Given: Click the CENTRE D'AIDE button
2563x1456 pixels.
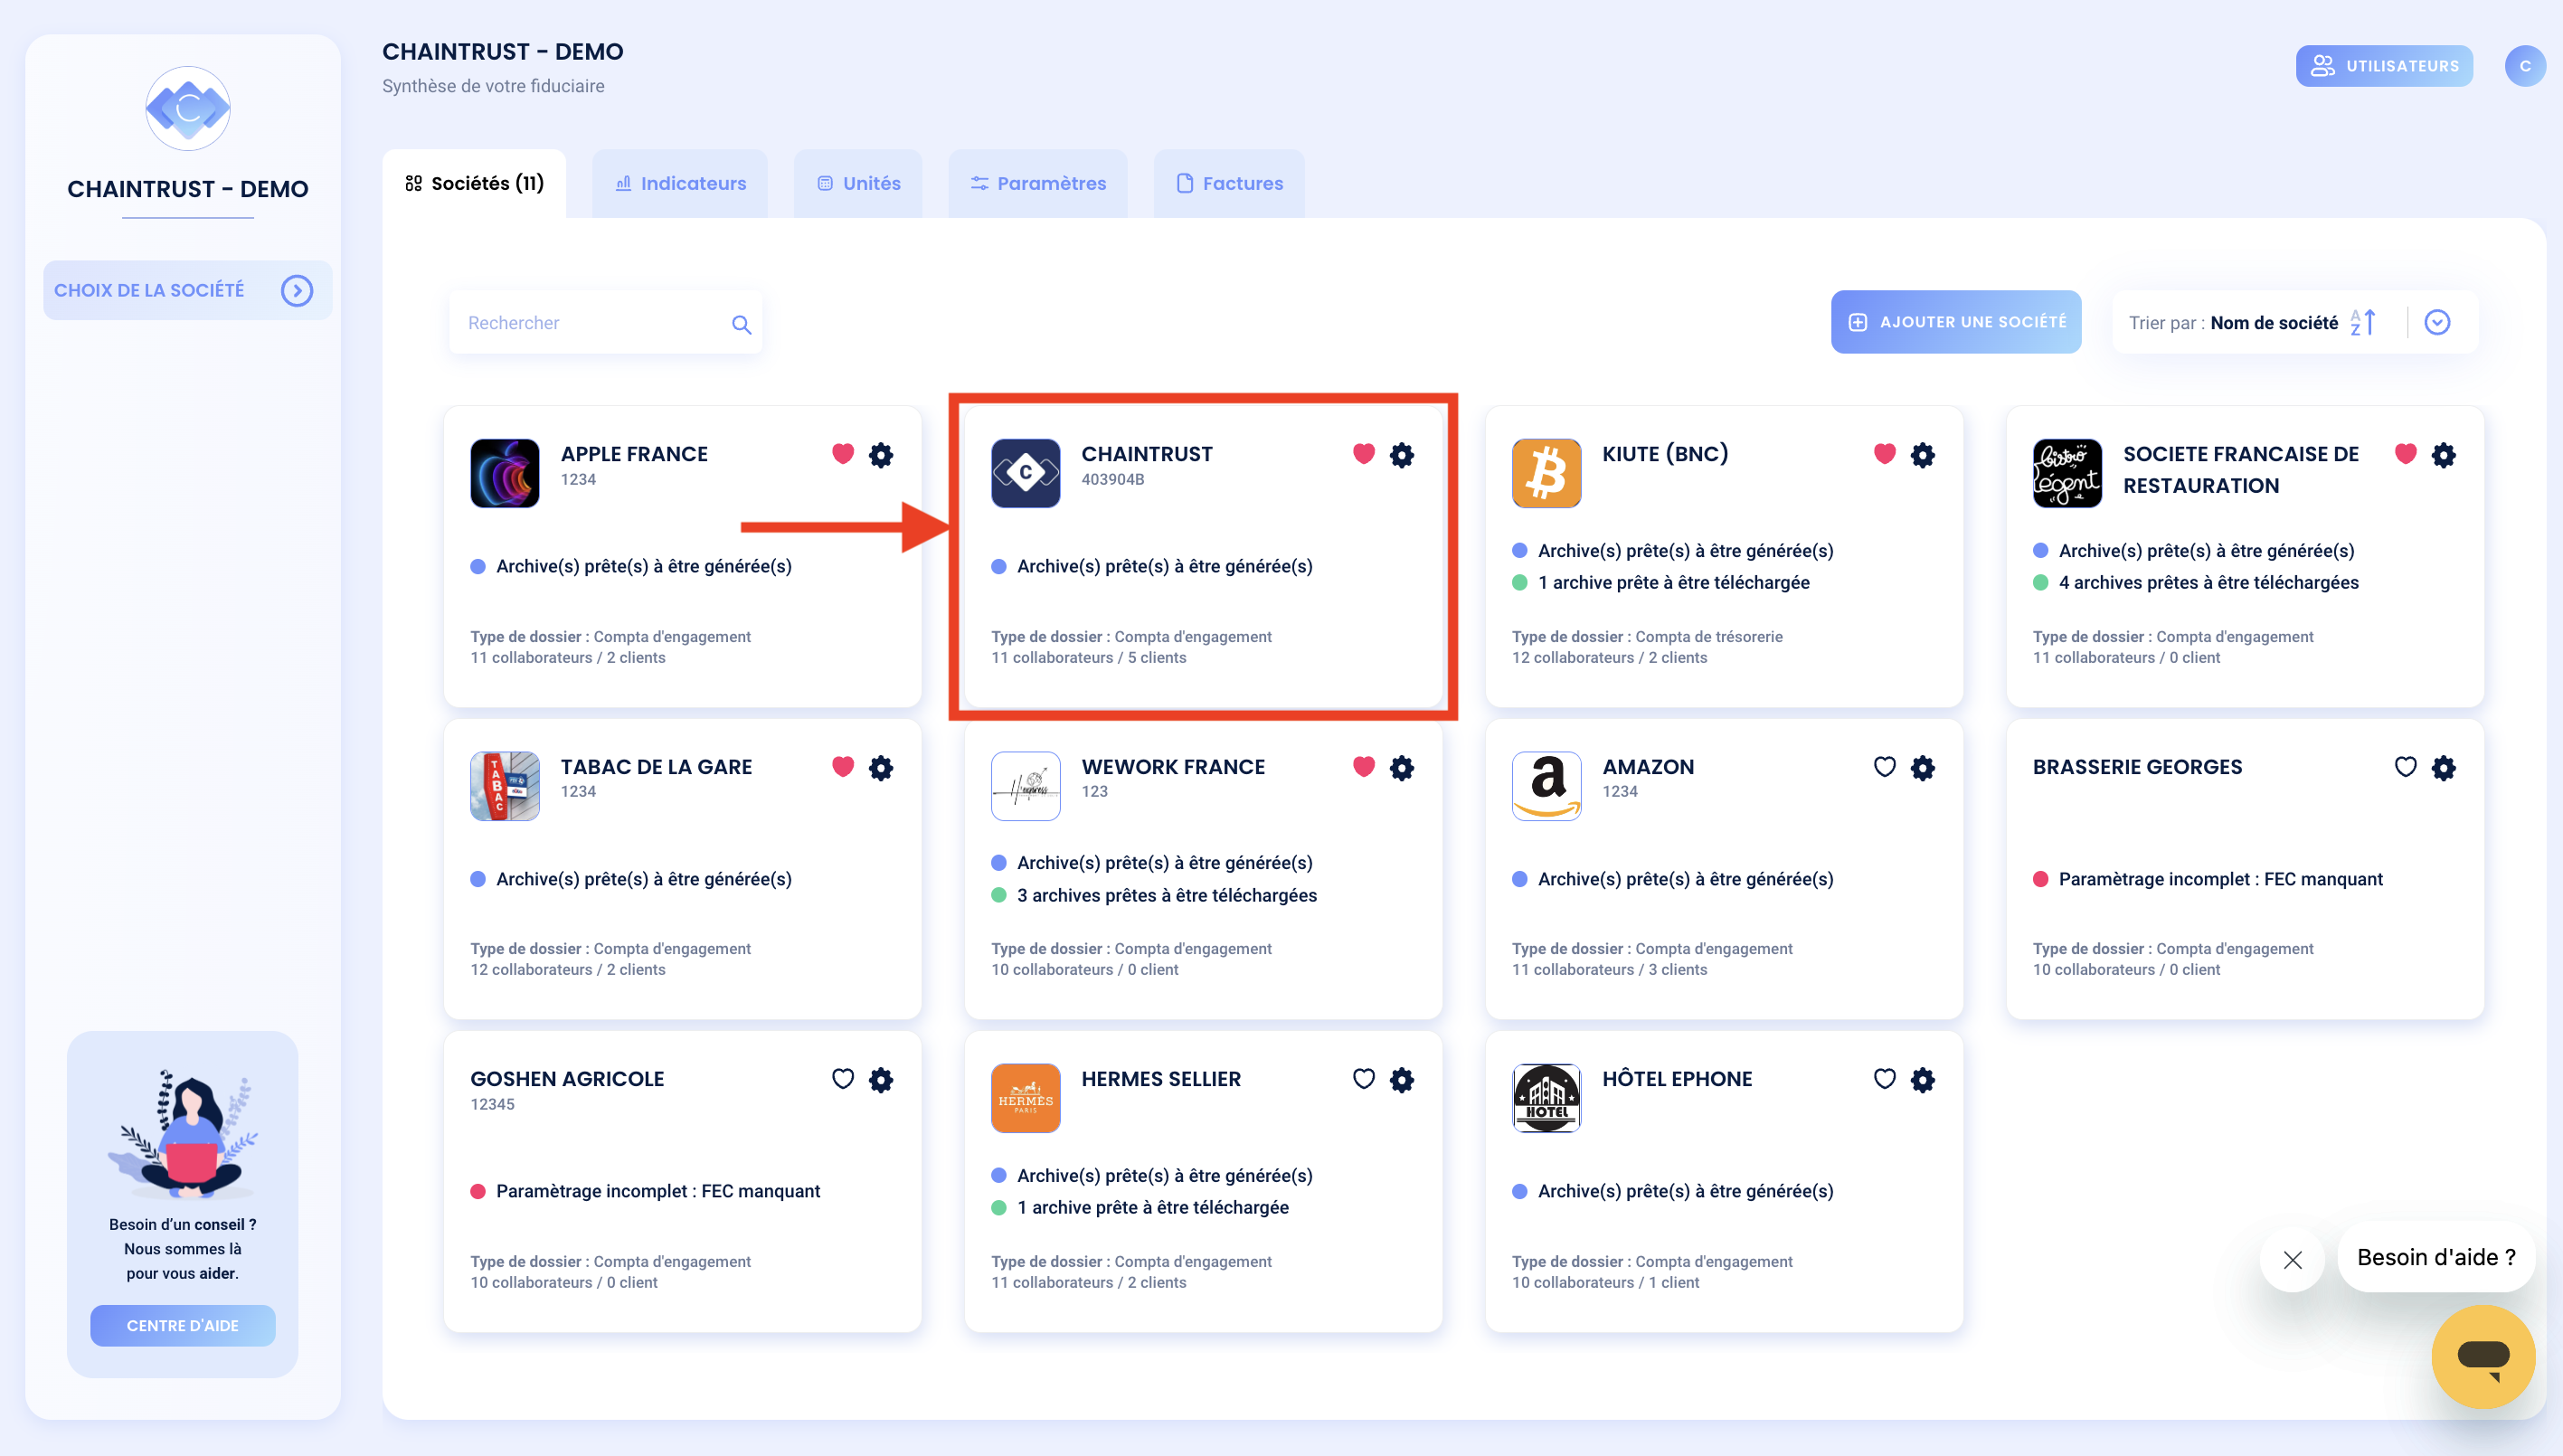Looking at the screenshot, I should tap(182, 1325).
